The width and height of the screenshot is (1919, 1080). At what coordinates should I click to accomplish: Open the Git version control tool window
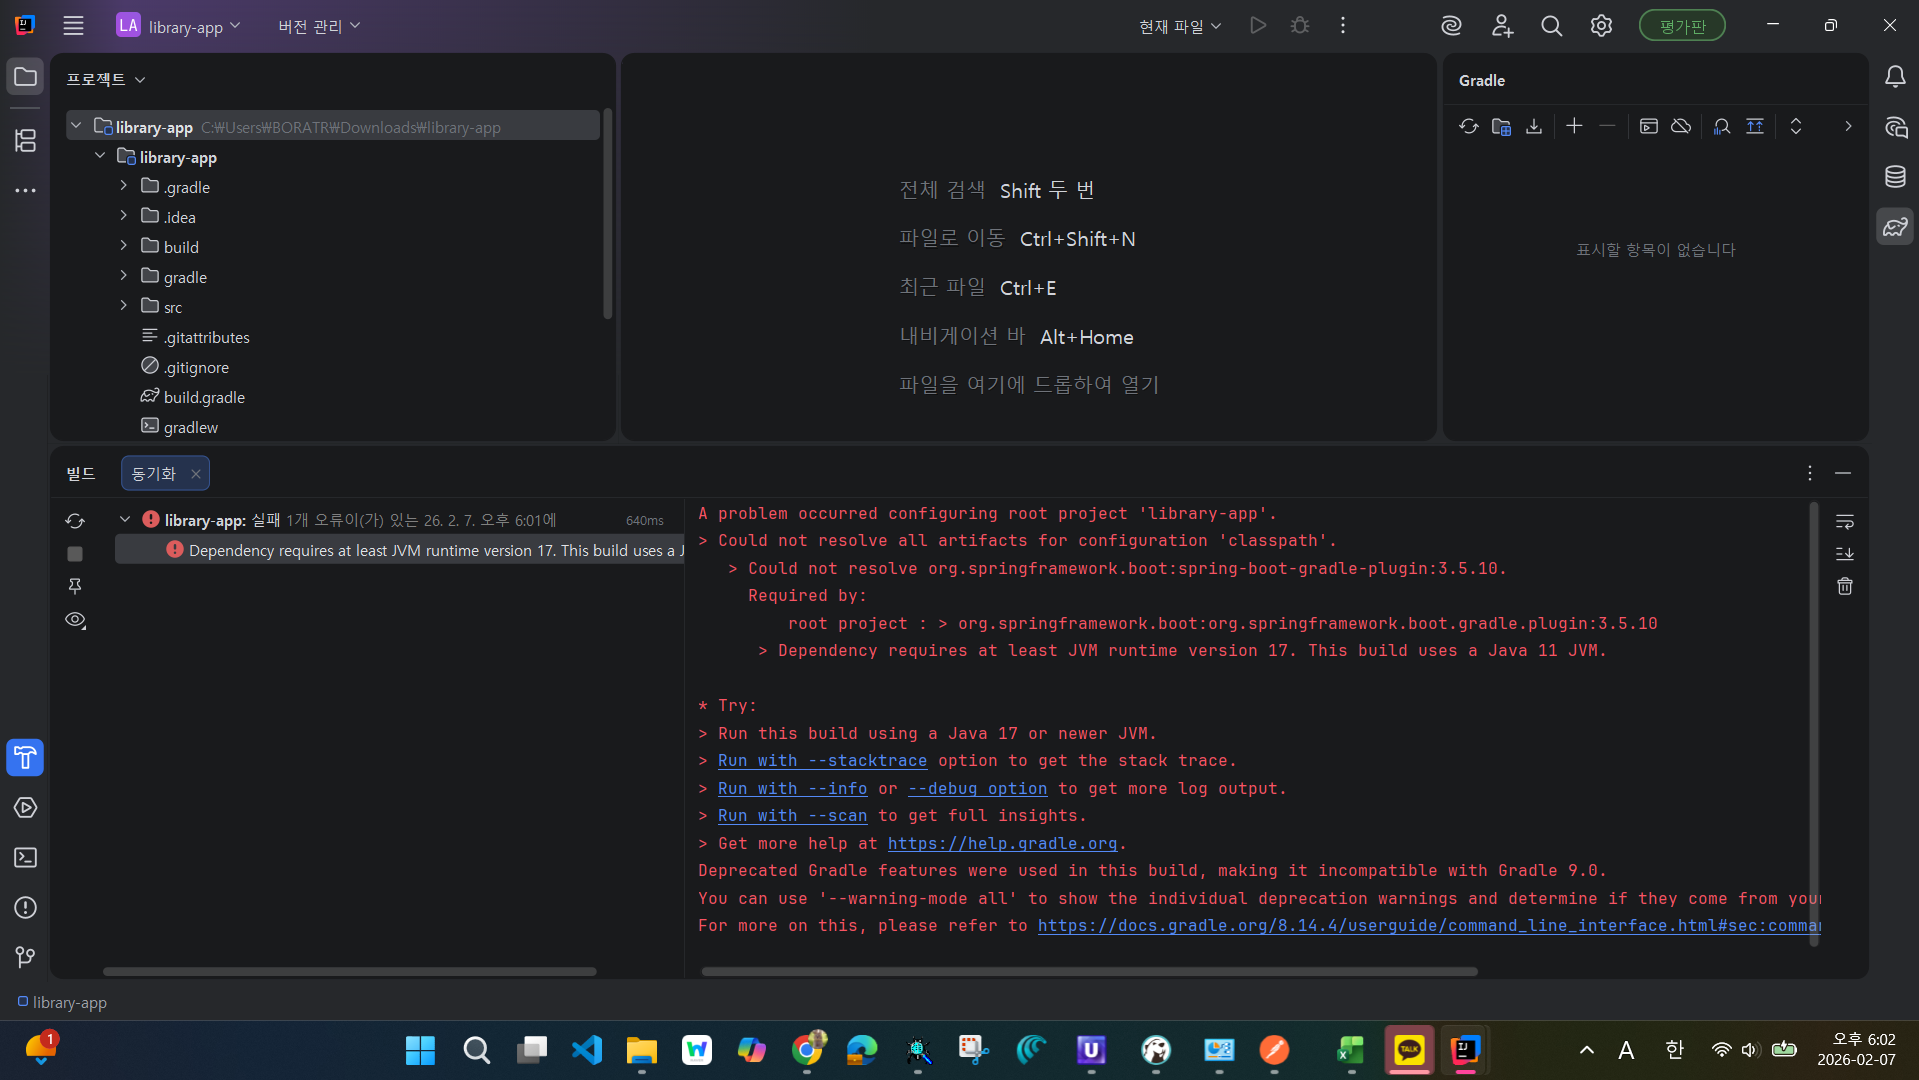click(x=25, y=957)
